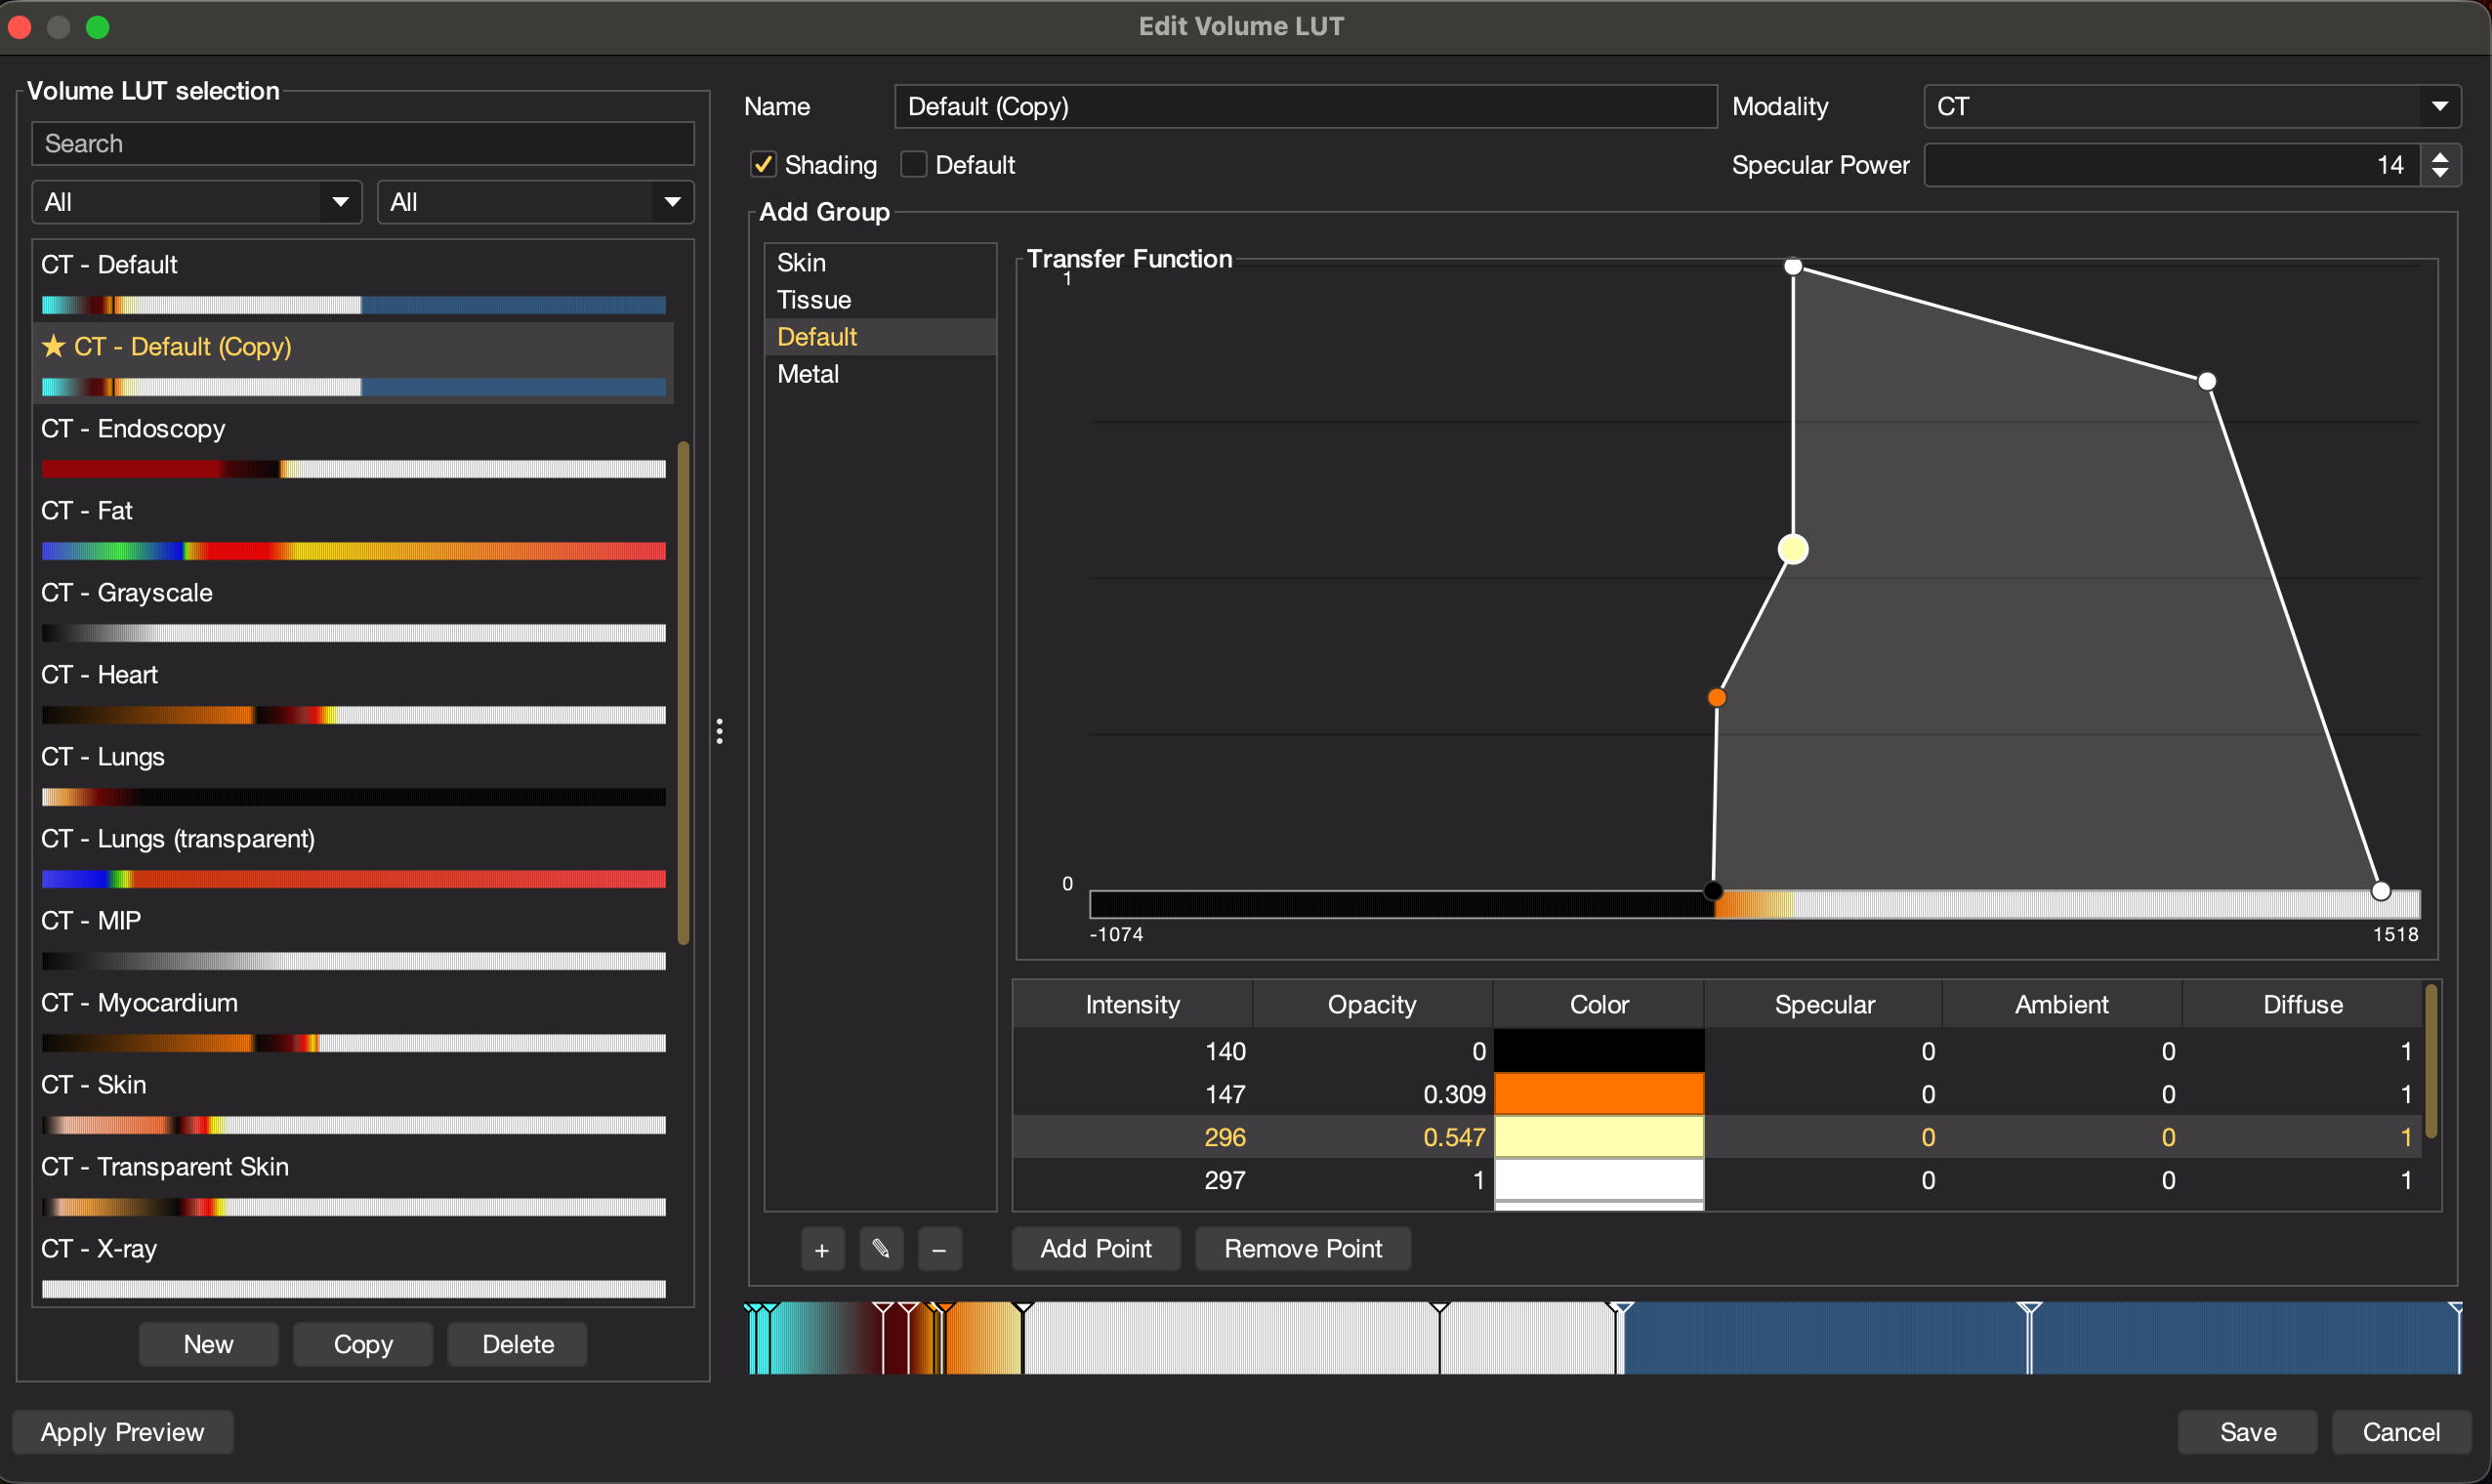Select the CT - Grayscale LUT
Viewport: 2492px width, 1484px height.
[x=354, y=609]
